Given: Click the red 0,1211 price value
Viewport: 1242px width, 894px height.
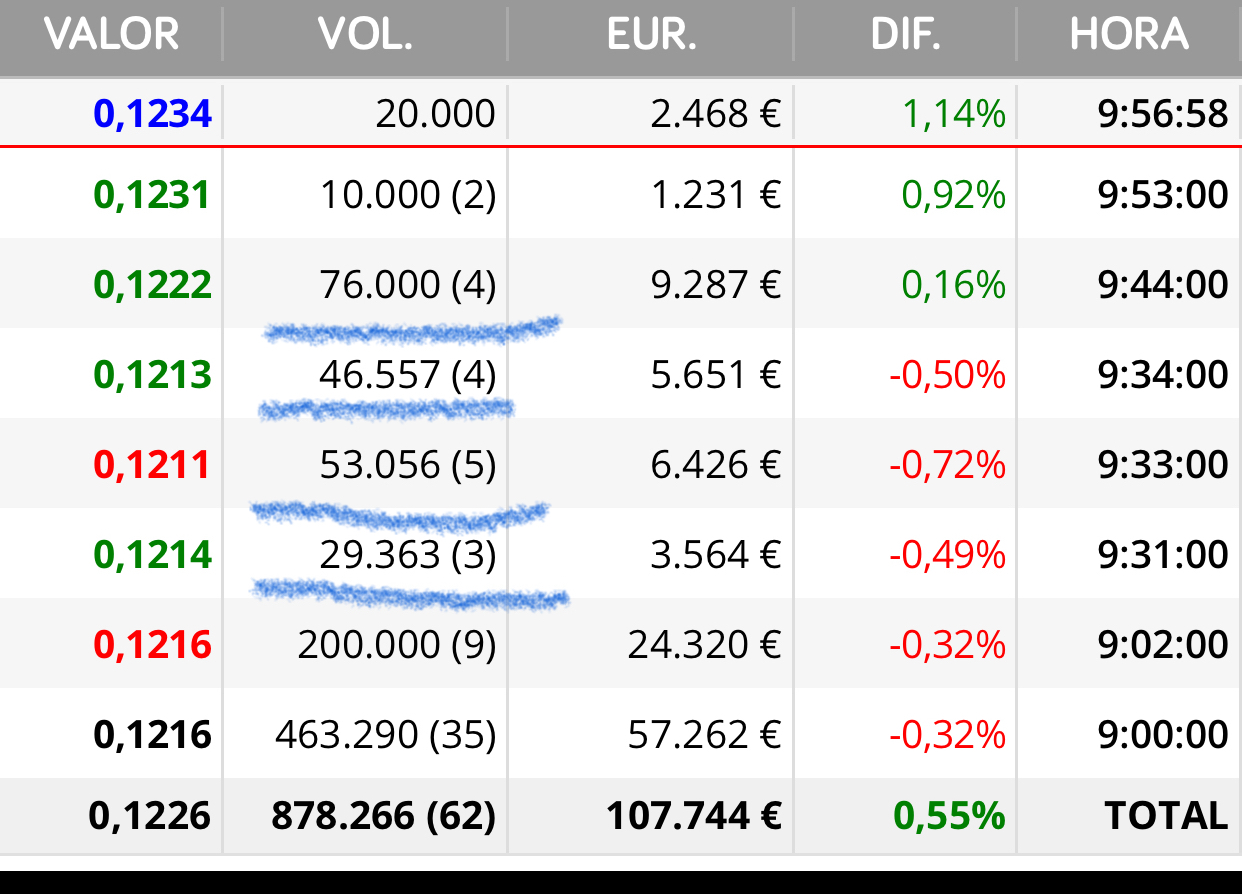Looking at the screenshot, I should tap(152, 465).
